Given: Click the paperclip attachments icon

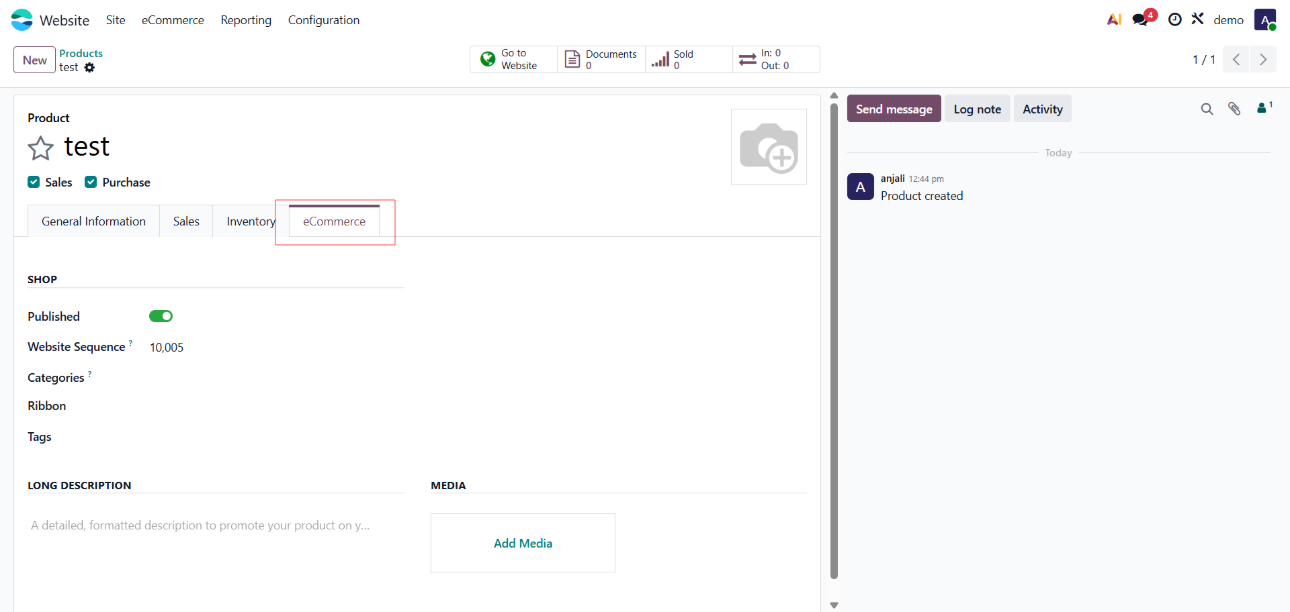Looking at the screenshot, I should [x=1234, y=109].
